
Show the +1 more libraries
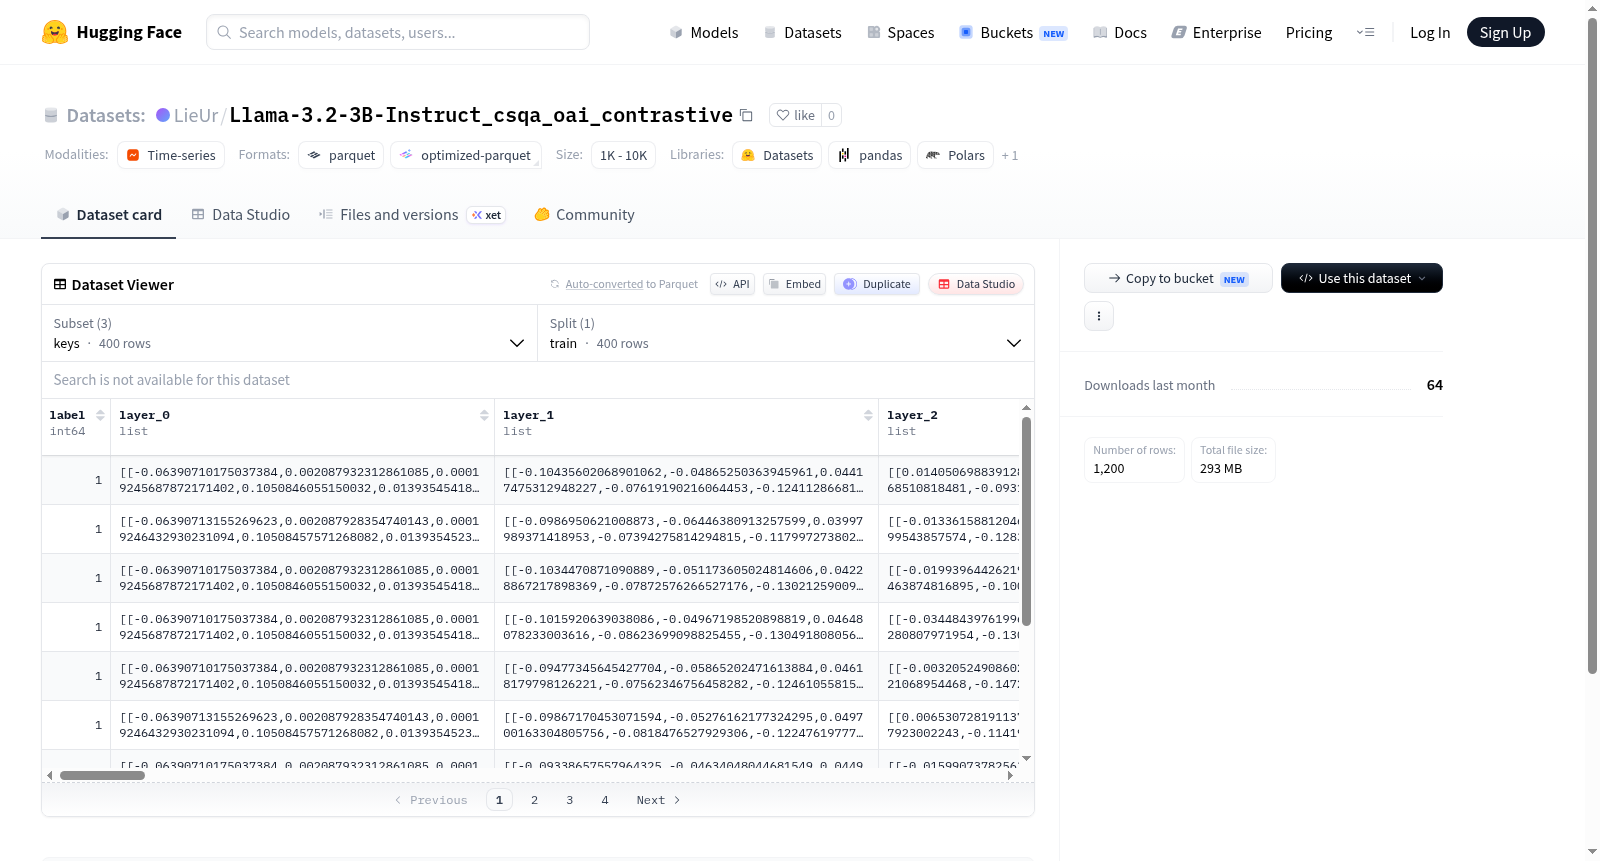coord(1010,155)
